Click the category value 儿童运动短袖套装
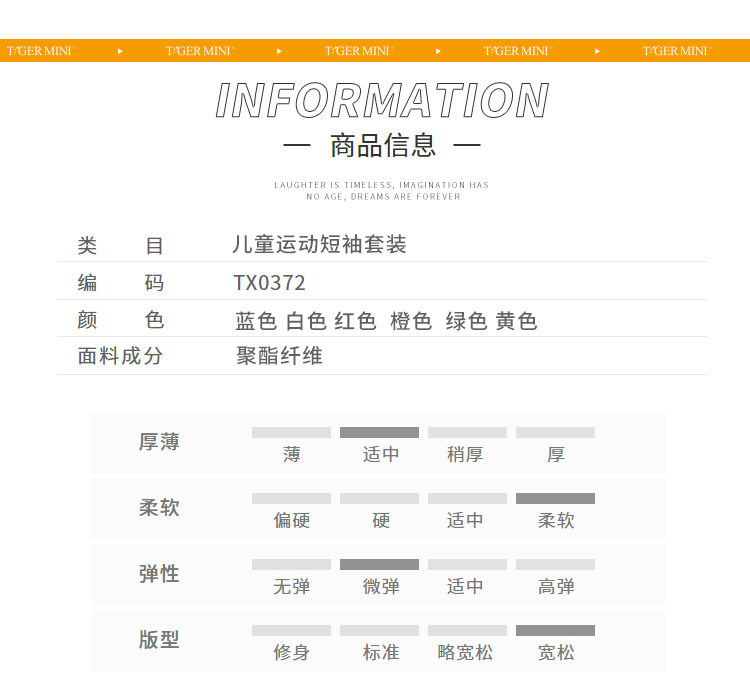The height and width of the screenshot is (689, 750). tap(320, 244)
